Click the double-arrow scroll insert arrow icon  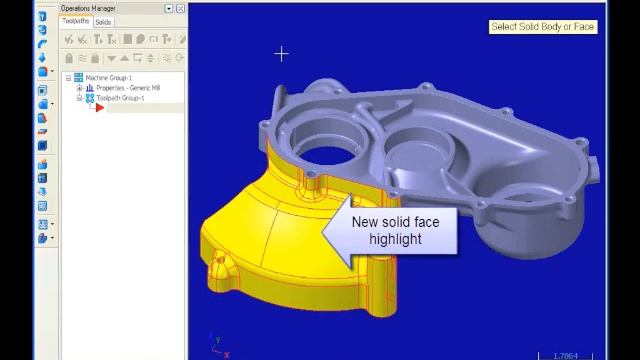(151, 58)
